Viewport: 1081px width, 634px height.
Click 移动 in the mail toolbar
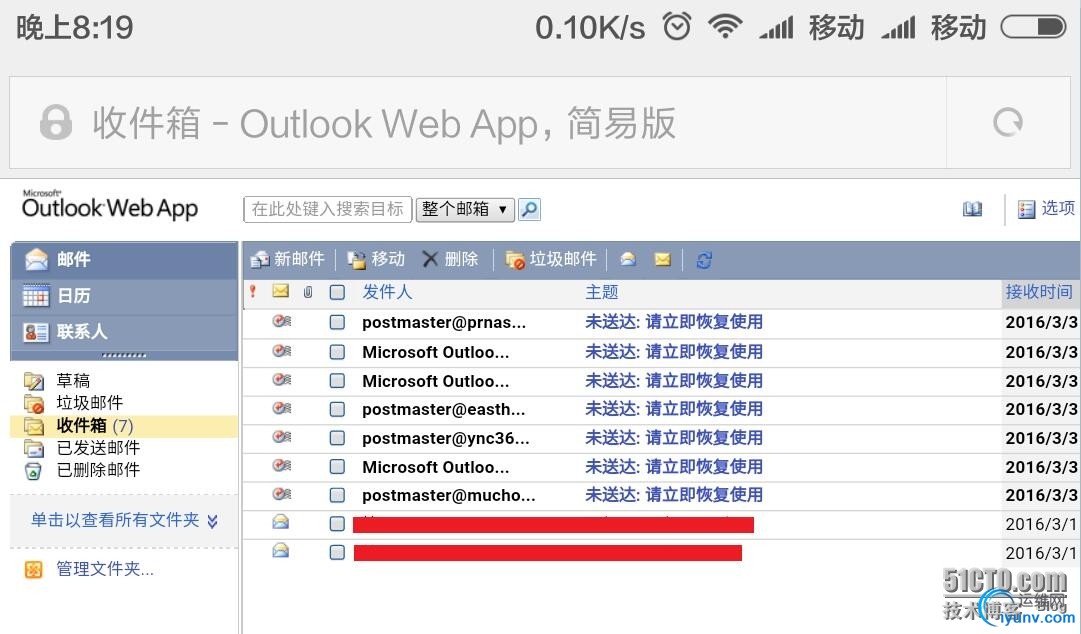pos(376,259)
